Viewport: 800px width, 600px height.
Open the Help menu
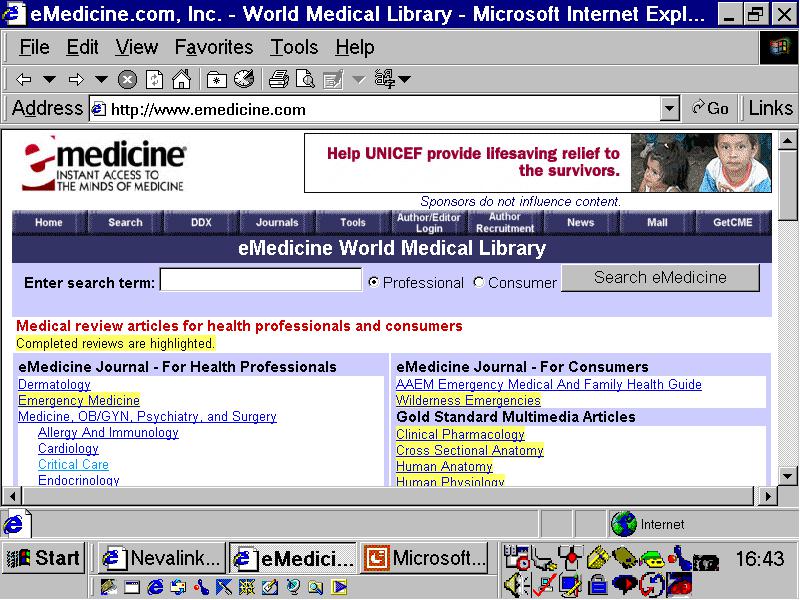[x=355, y=47]
